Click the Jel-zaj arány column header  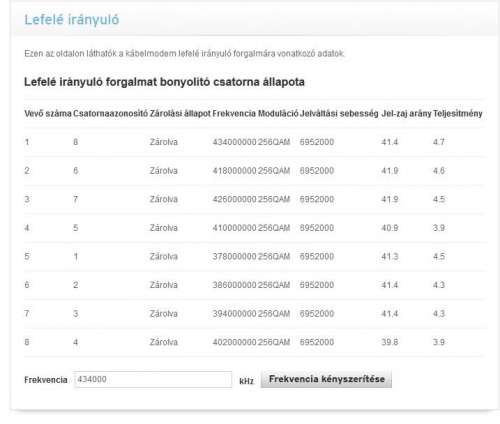pyautogui.click(x=406, y=114)
